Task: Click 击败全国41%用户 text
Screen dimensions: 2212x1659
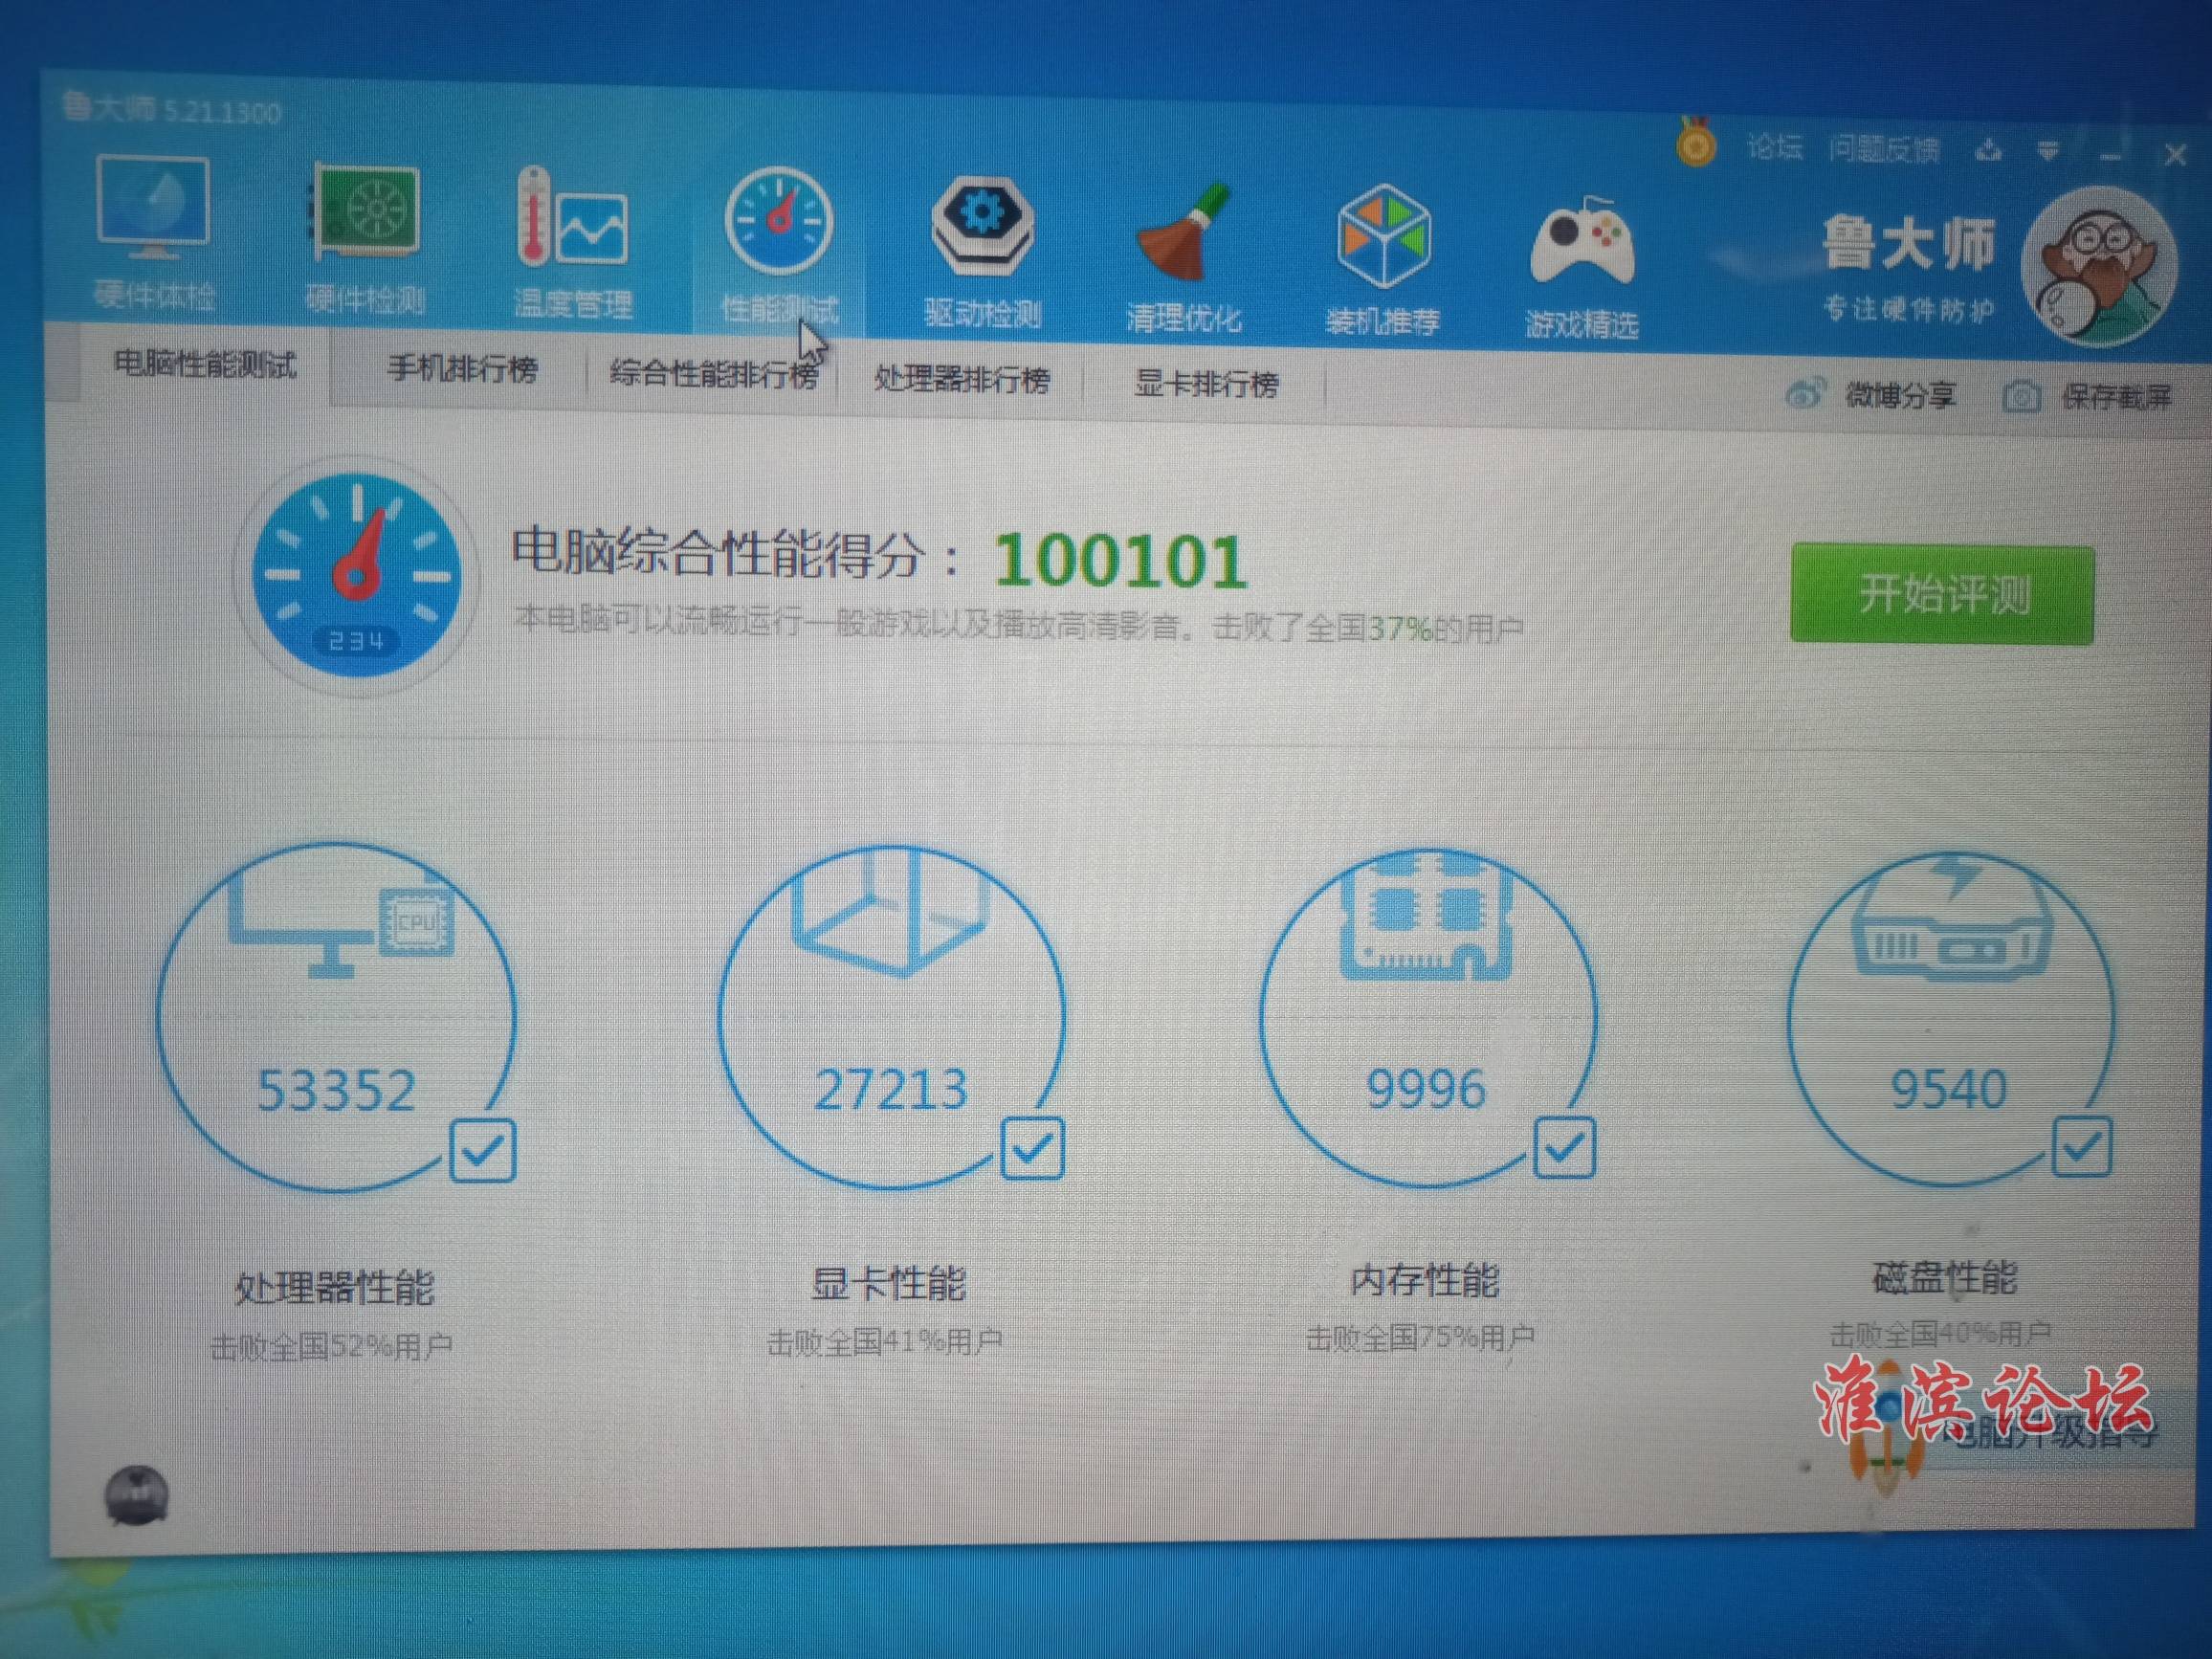Action: (884, 1341)
